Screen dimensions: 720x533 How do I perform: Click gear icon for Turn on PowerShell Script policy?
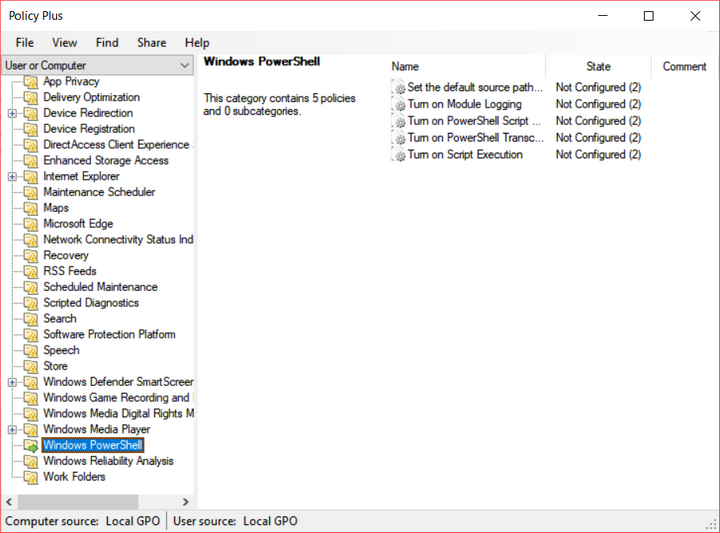[x=399, y=122]
